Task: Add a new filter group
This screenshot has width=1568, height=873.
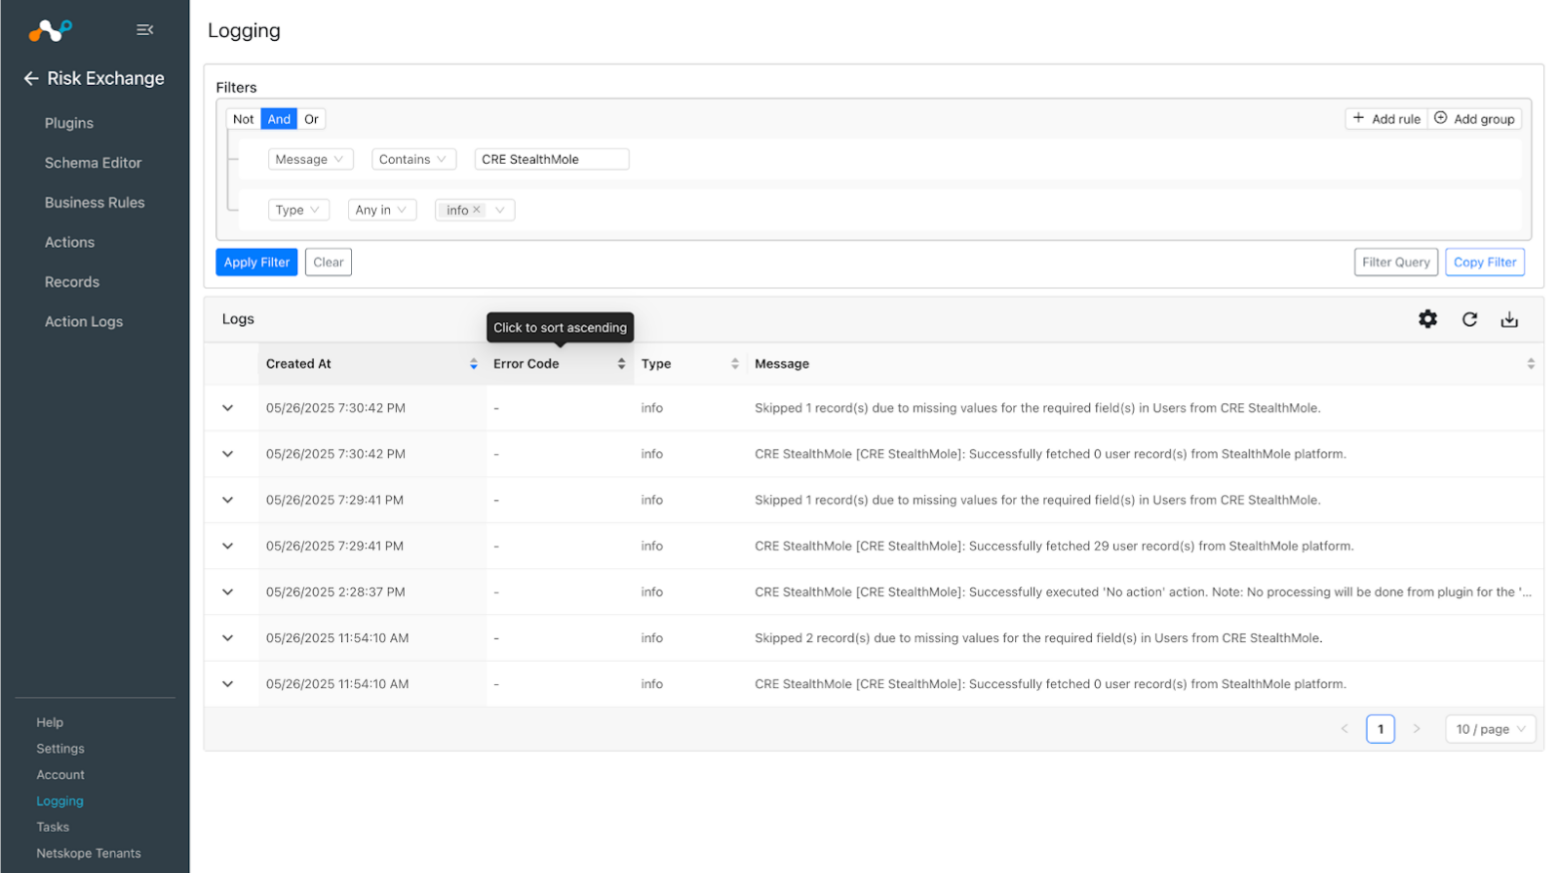Action: (1475, 119)
